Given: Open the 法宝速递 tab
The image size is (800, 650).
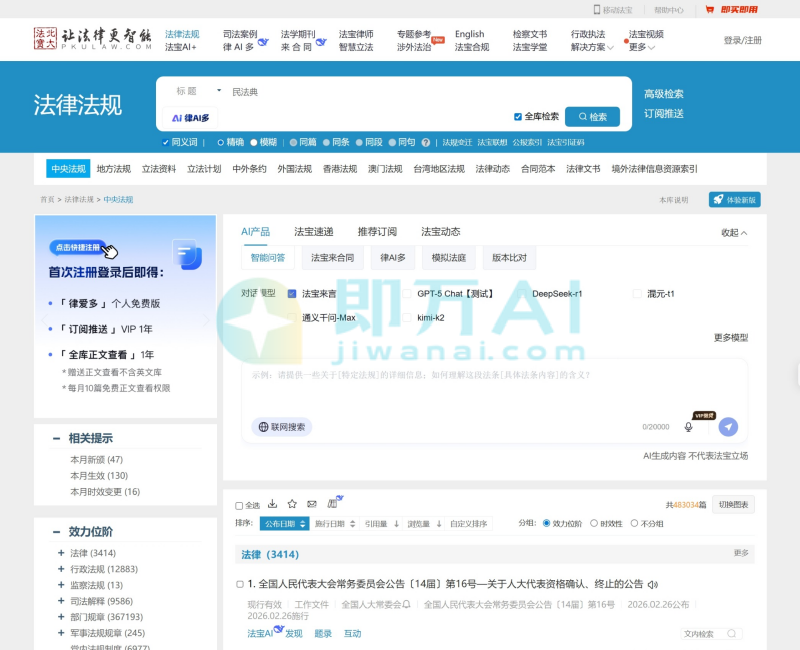Looking at the screenshot, I should (313, 232).
